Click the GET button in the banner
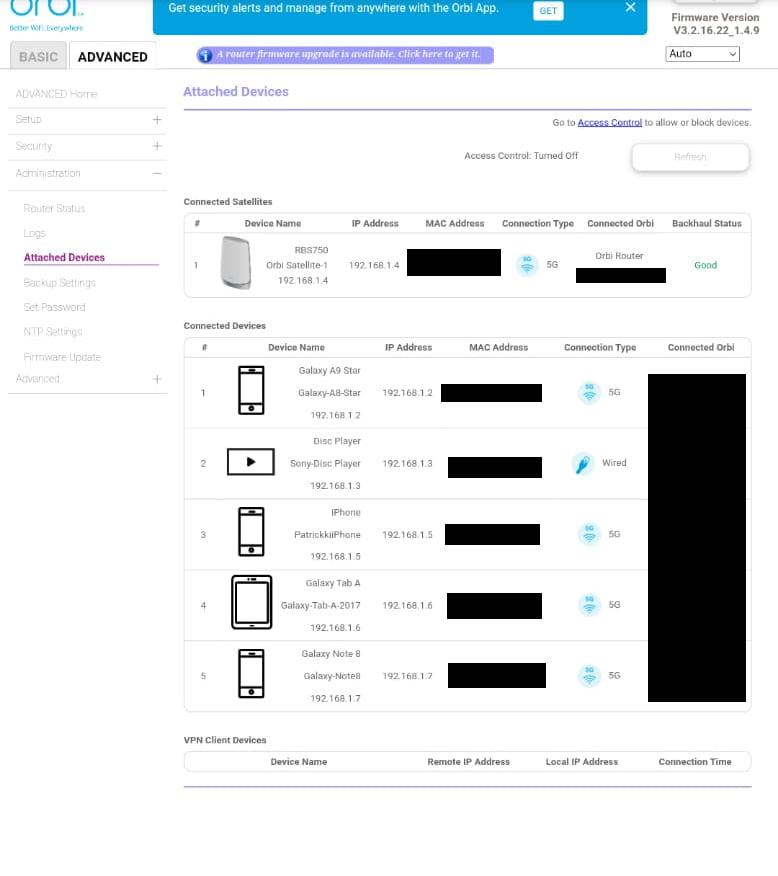 click(x=548, y=11)
